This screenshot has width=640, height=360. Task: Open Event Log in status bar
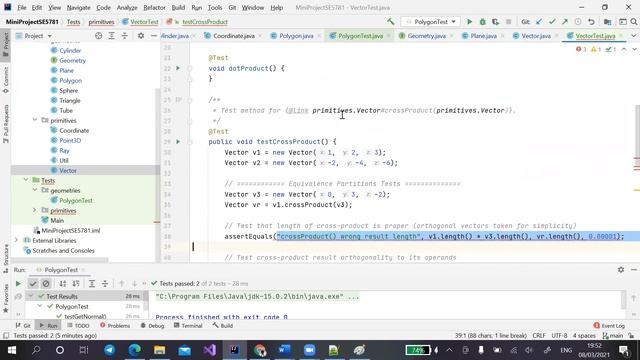pos(609,326)
